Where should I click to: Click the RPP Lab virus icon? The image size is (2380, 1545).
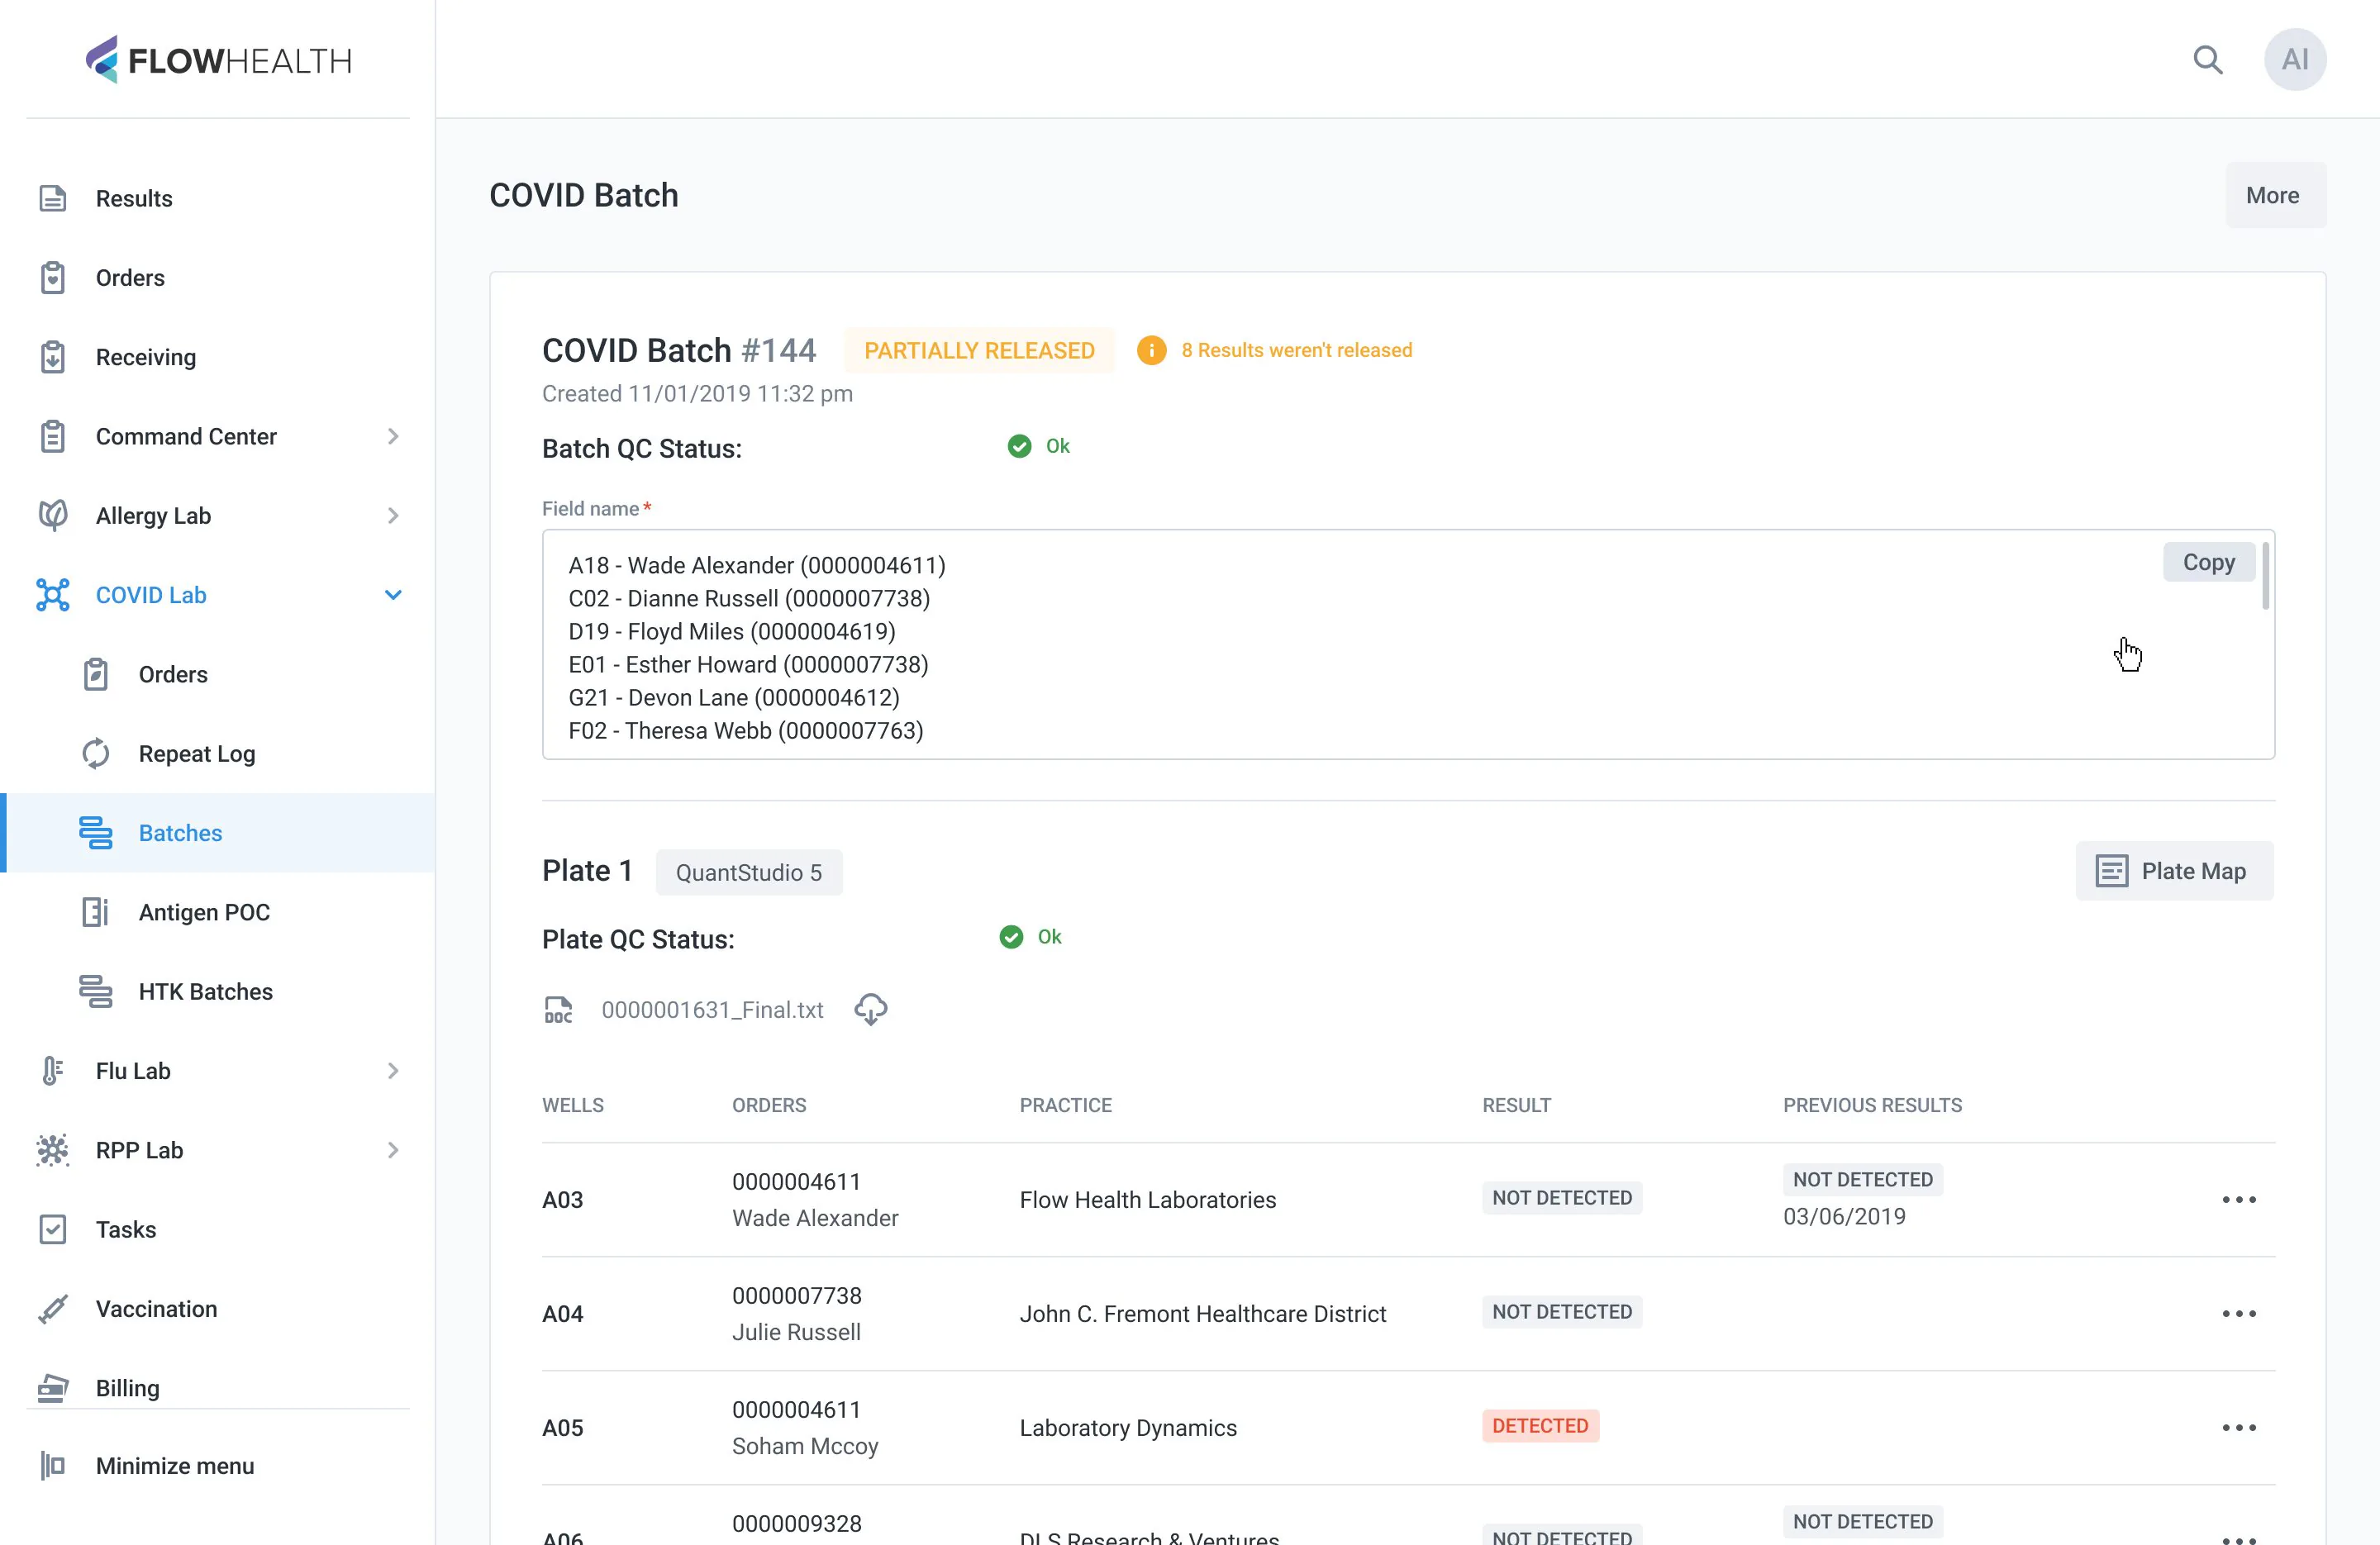click(52, 1150)
